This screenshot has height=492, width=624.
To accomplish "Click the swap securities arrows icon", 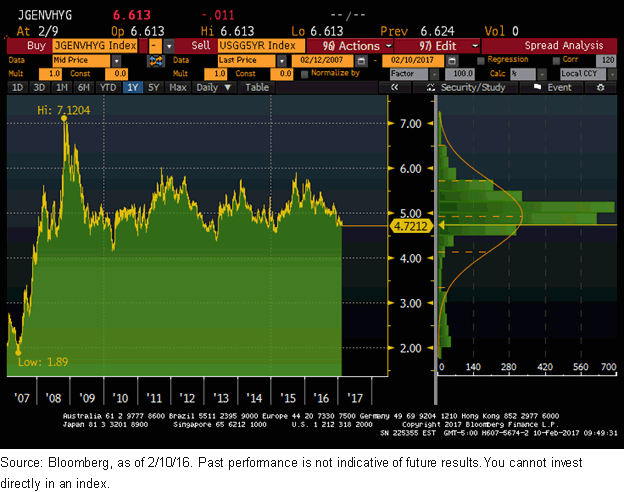I will tap(155, 61).
